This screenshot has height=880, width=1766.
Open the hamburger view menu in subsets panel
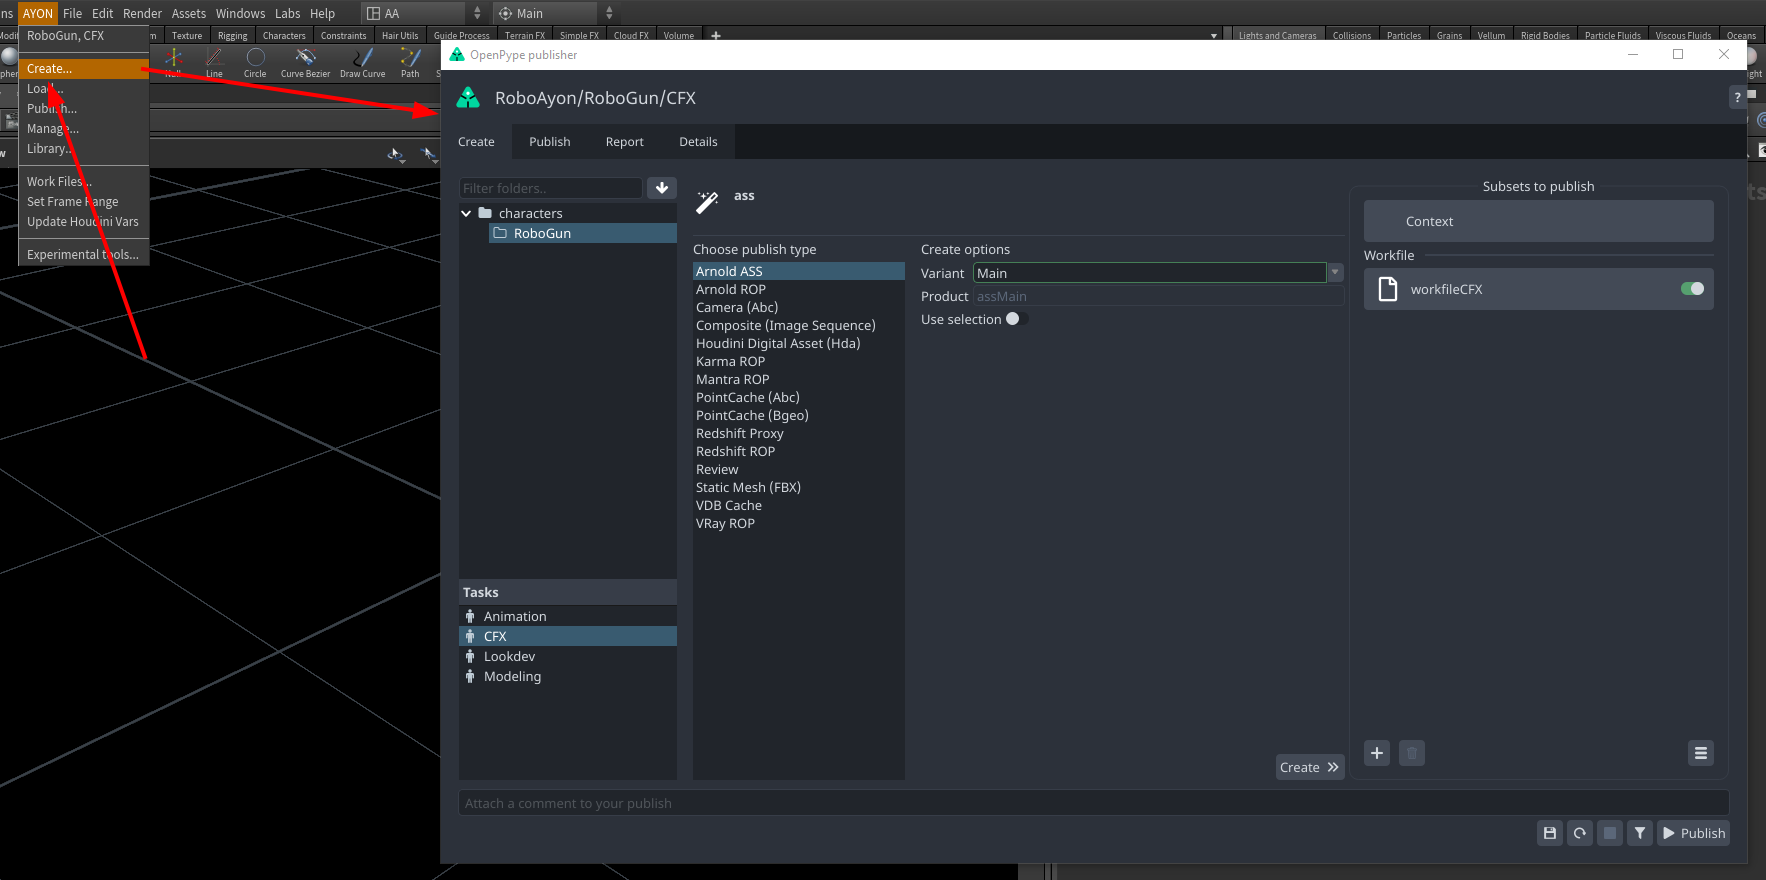pos(1701,753)
